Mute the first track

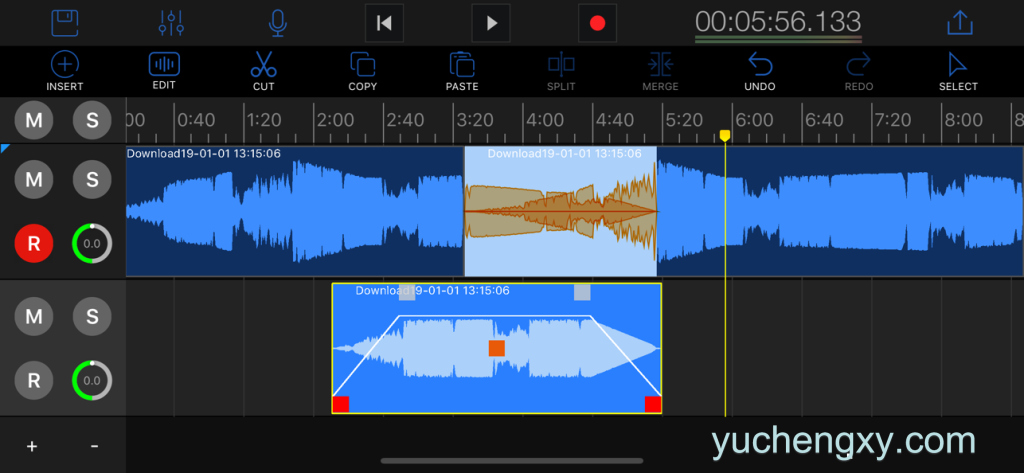(34, 179)
